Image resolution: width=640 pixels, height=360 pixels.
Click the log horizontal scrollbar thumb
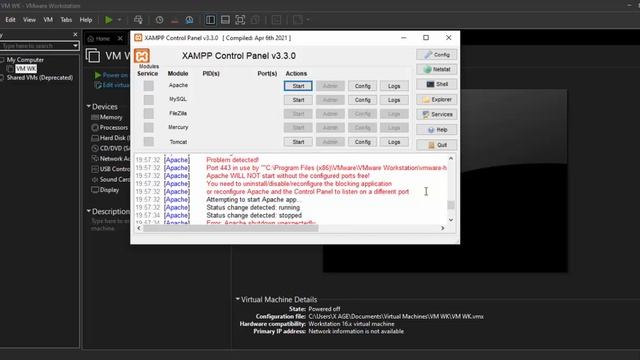[x=231, y=228]
